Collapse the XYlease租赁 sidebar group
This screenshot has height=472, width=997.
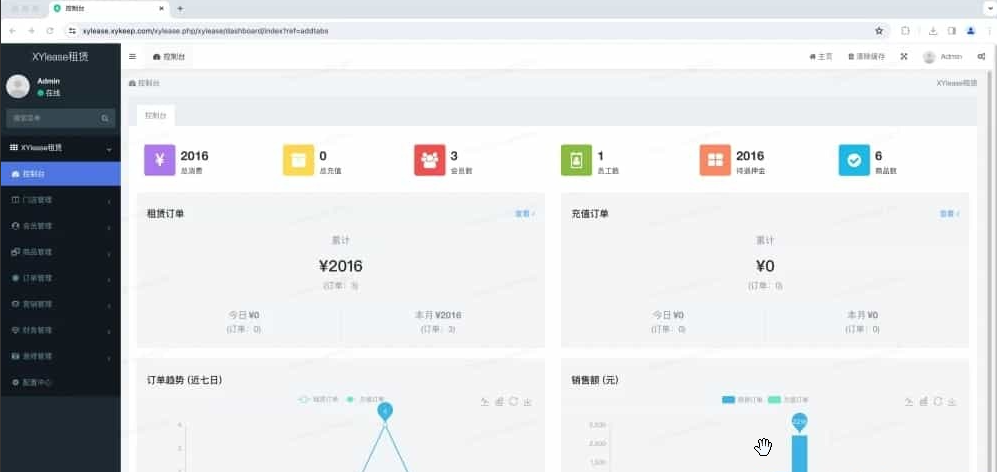coord(60,148)
